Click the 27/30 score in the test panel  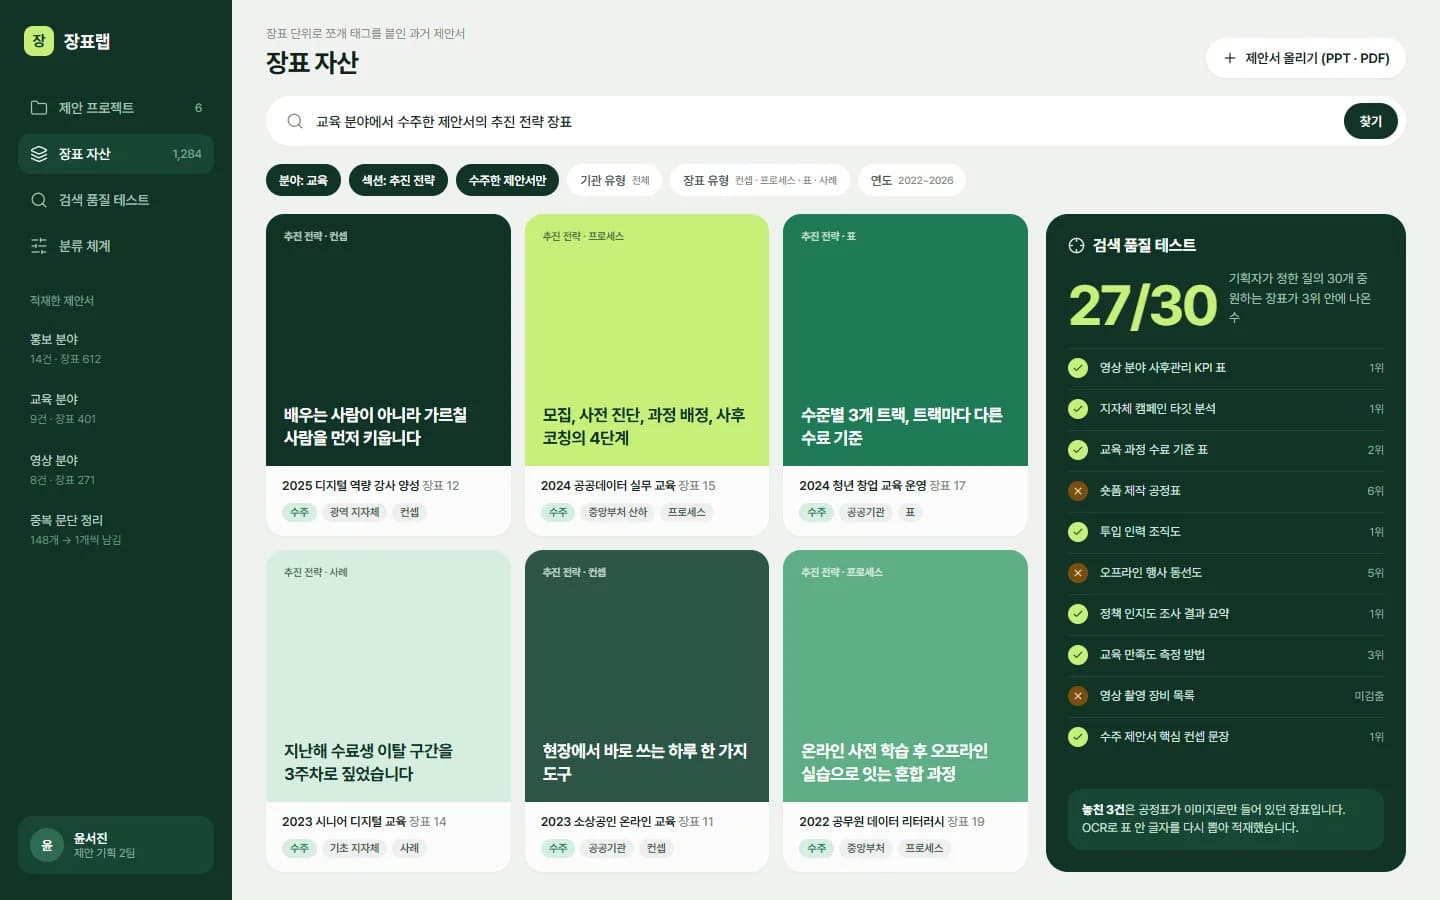1143,305
